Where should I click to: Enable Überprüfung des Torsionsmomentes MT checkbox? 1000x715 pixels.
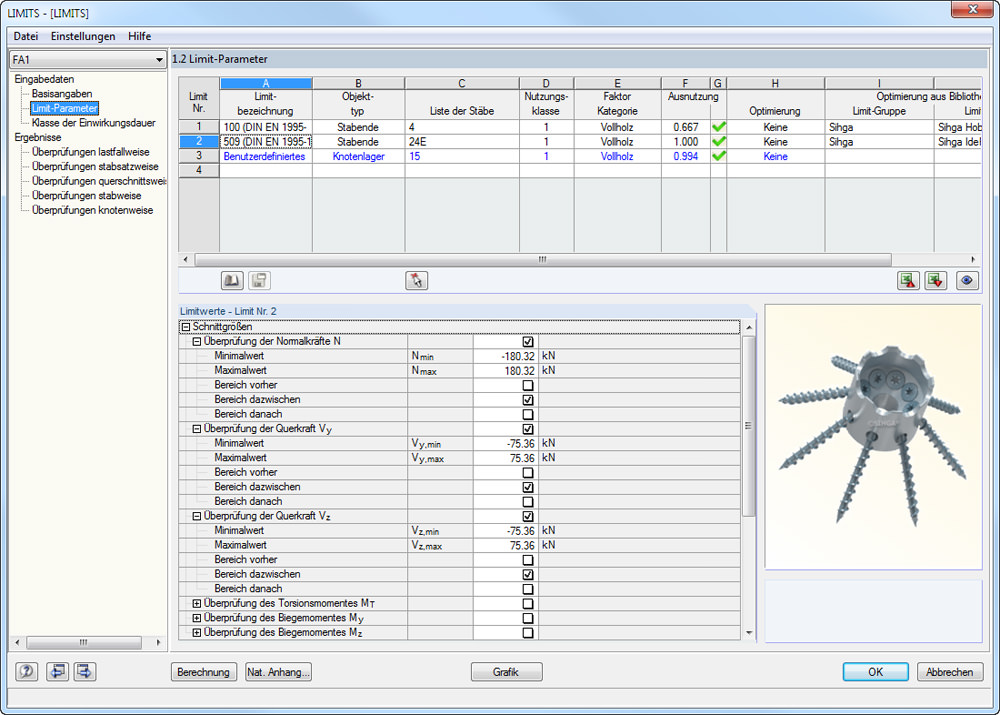528,604
